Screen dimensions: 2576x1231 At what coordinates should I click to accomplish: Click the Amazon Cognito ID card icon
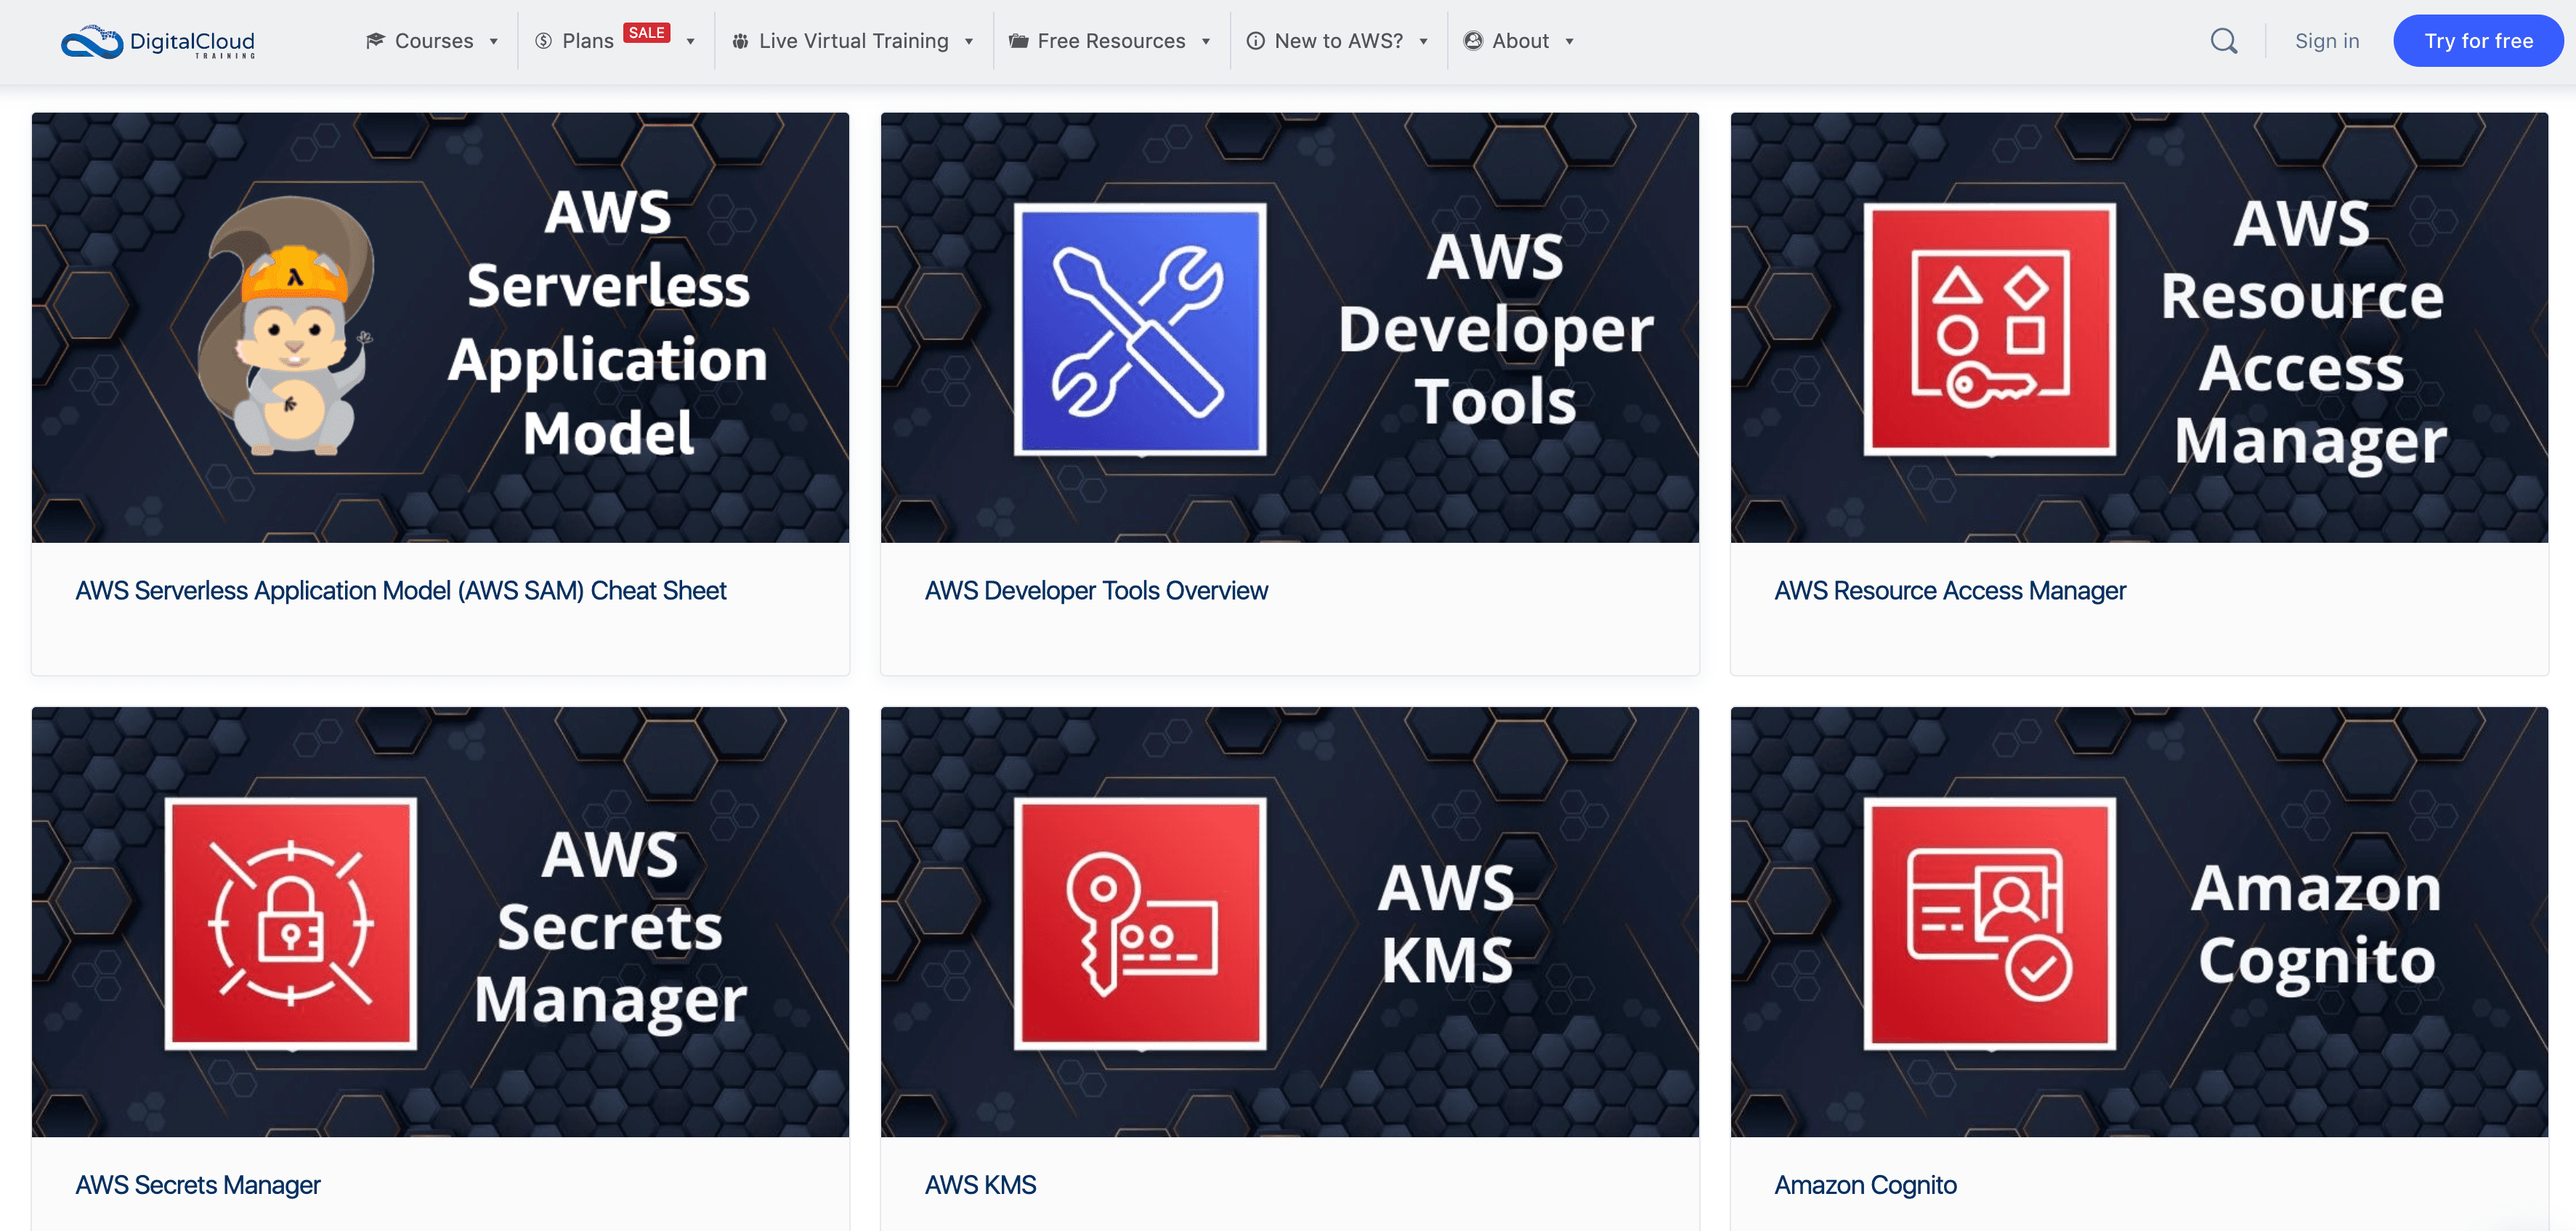[1988, 923]
